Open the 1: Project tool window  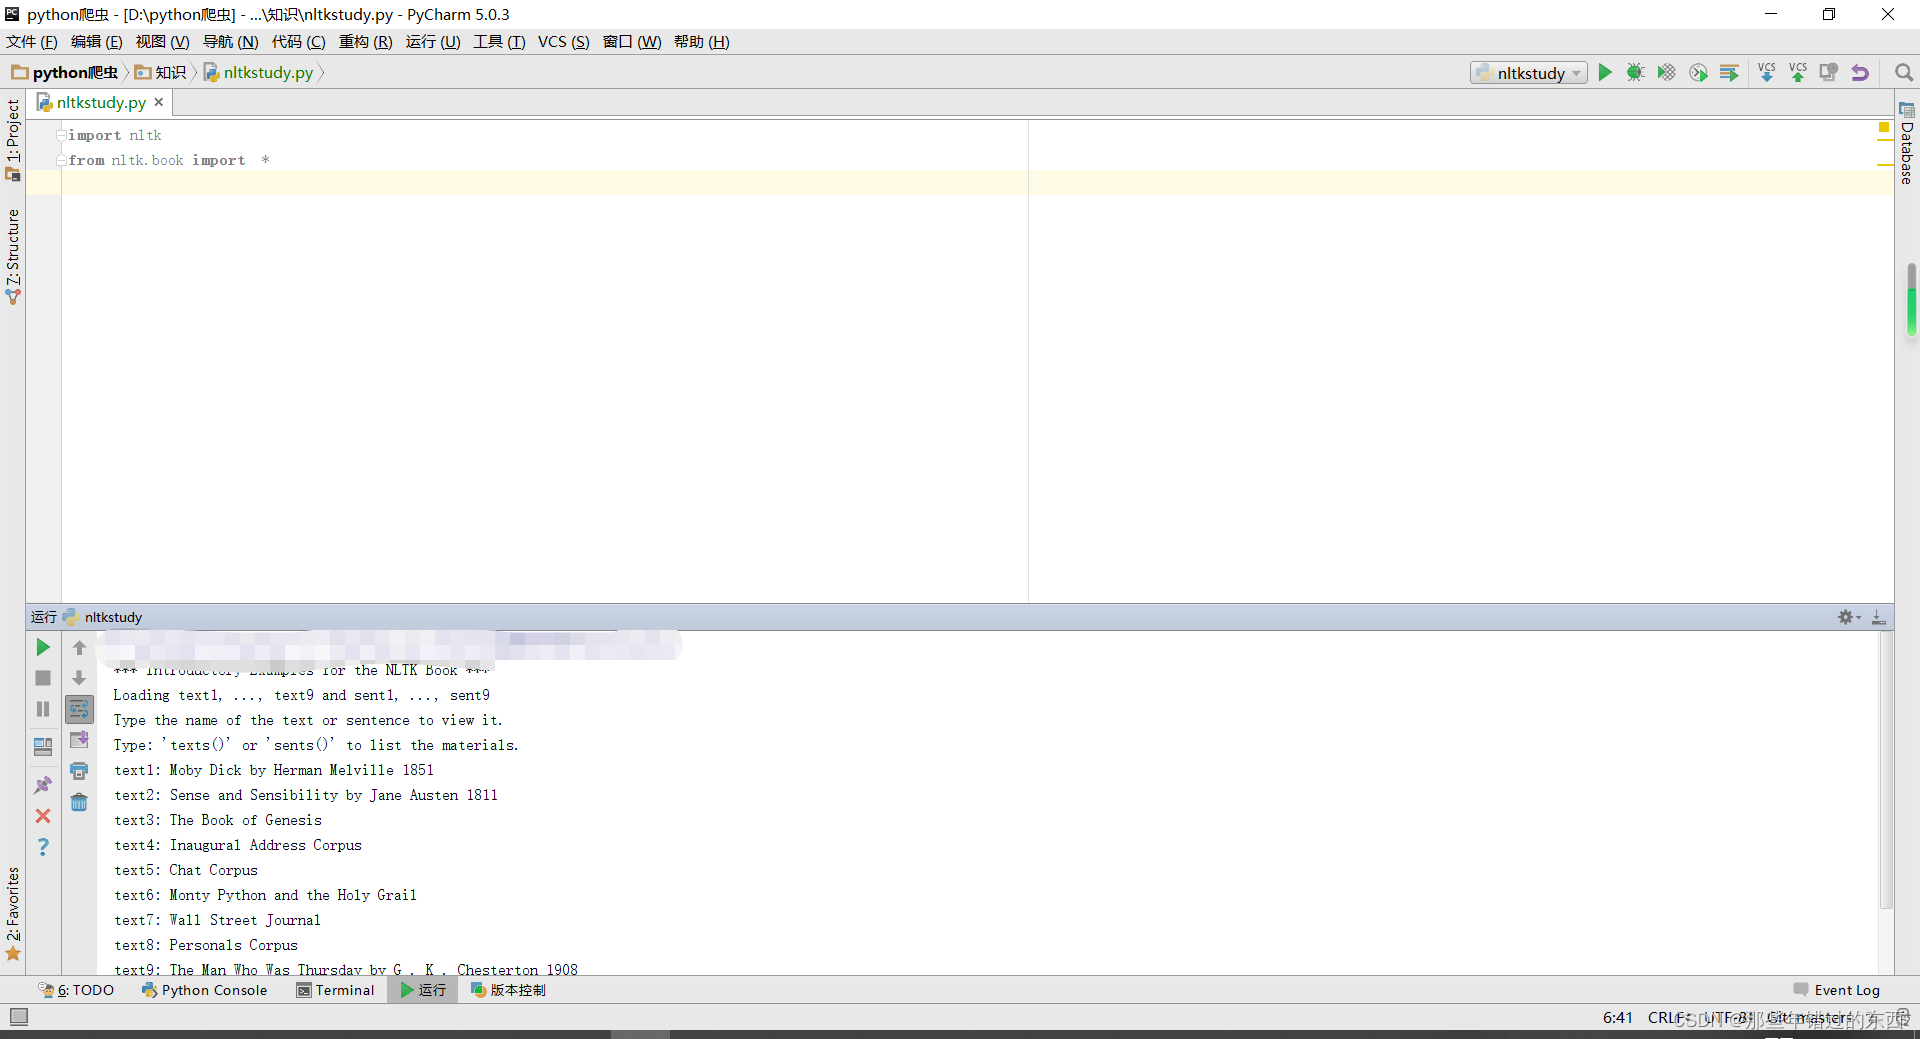13,139
